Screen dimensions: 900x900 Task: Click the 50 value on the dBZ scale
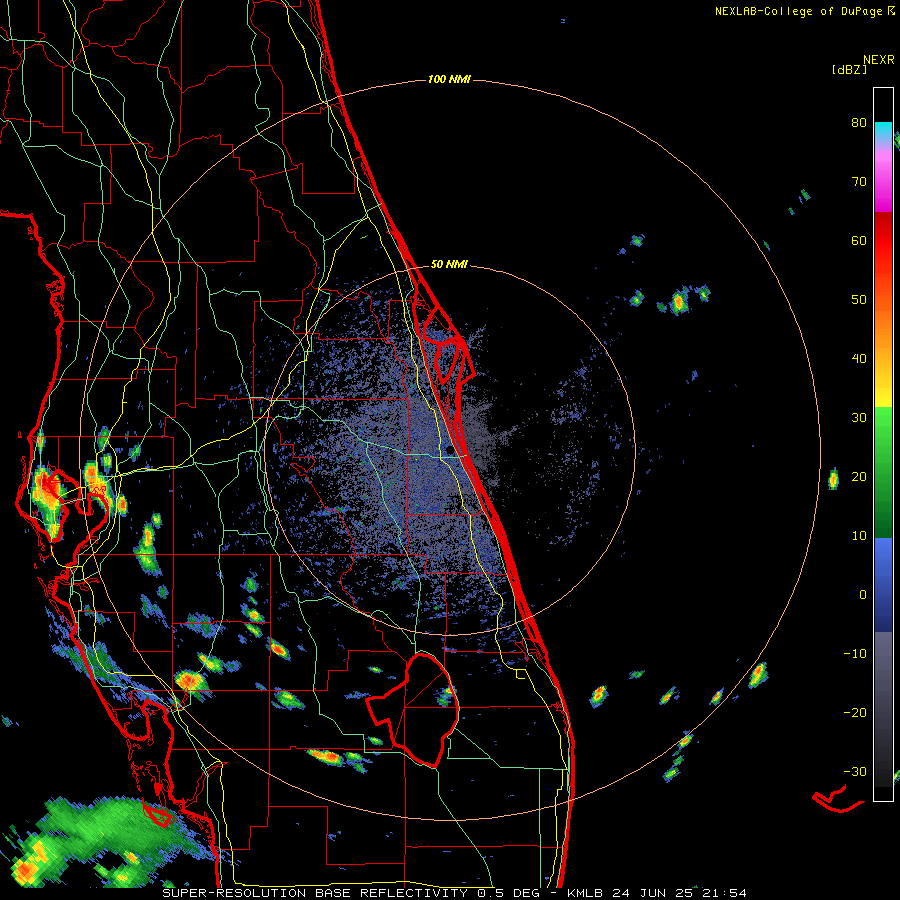coord(859,300)
